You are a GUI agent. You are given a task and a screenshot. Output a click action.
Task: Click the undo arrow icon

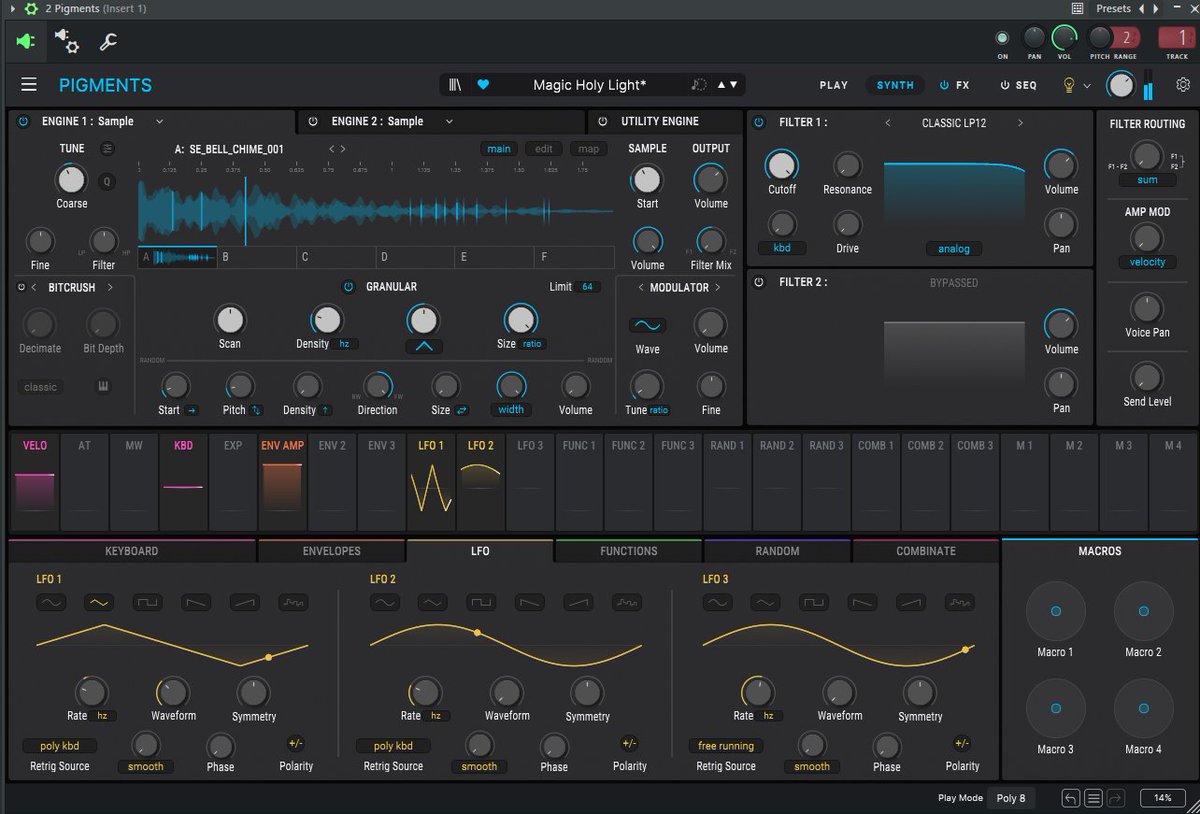[x=1070, y=798]
